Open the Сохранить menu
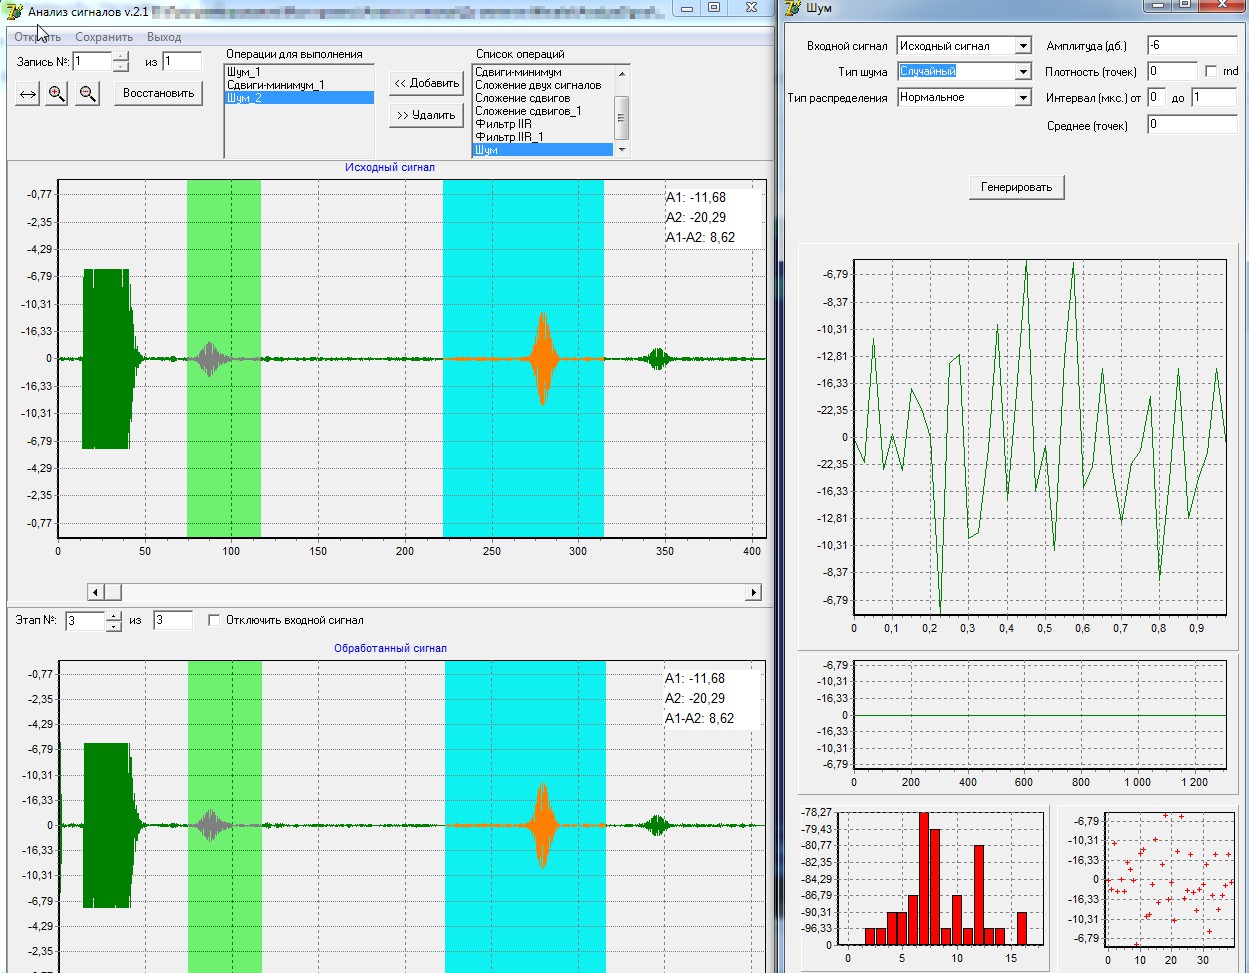The width and height of the screenshot is (1249, 973). pyautogui.click(x=104, y=37)
